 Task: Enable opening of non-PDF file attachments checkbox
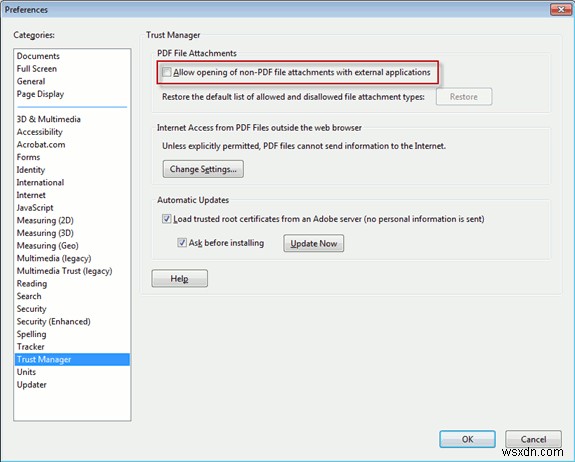point(167,72)
